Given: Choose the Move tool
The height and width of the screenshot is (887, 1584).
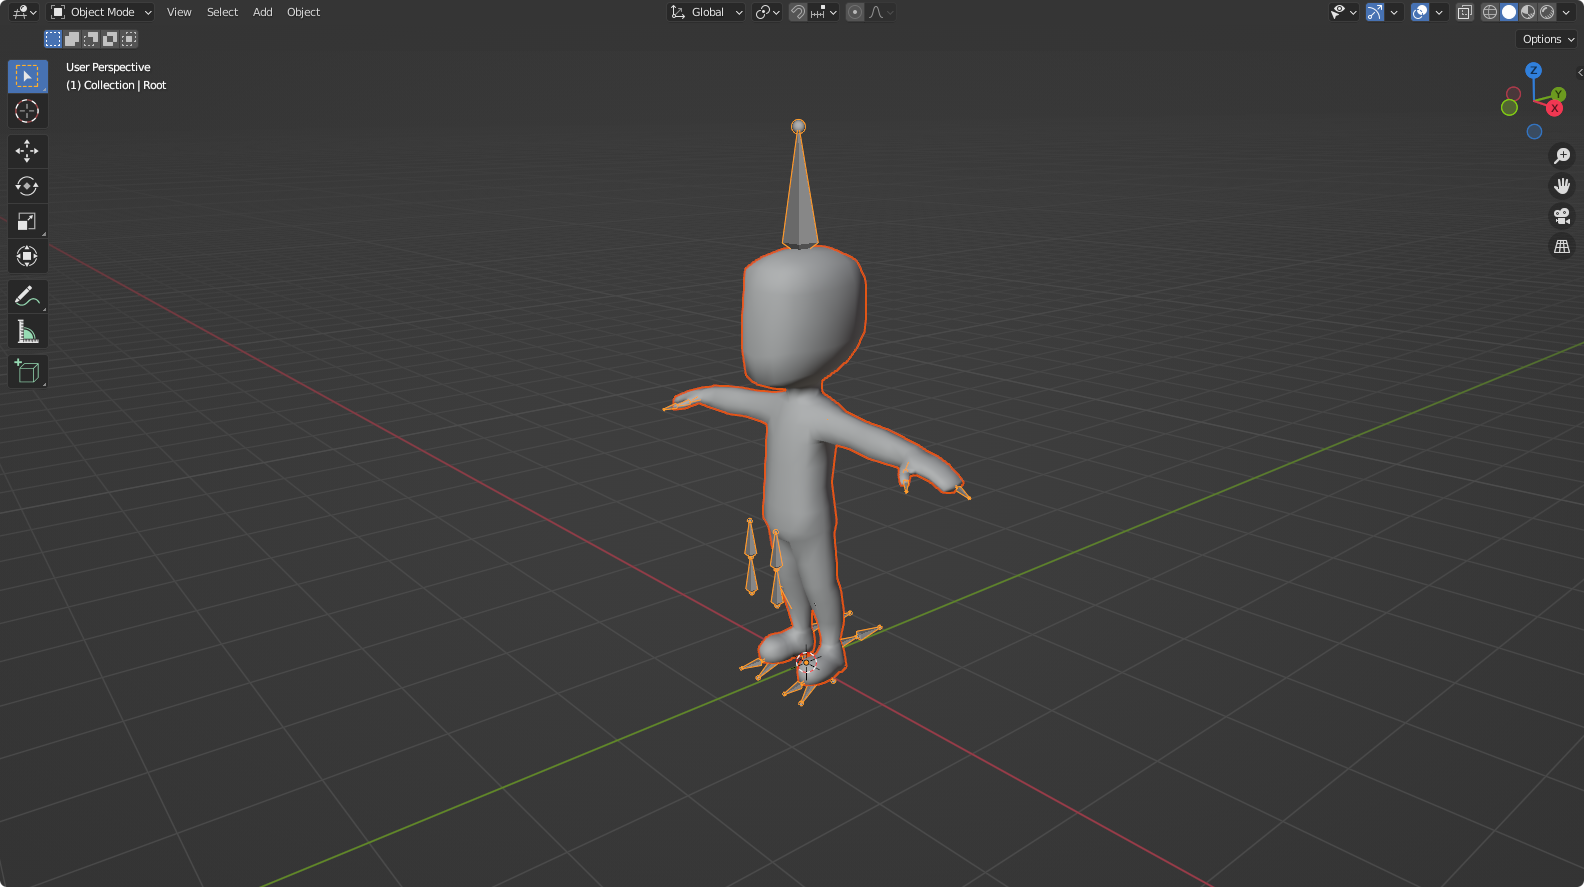Looking at the screenshot, I should coord(27,151).
